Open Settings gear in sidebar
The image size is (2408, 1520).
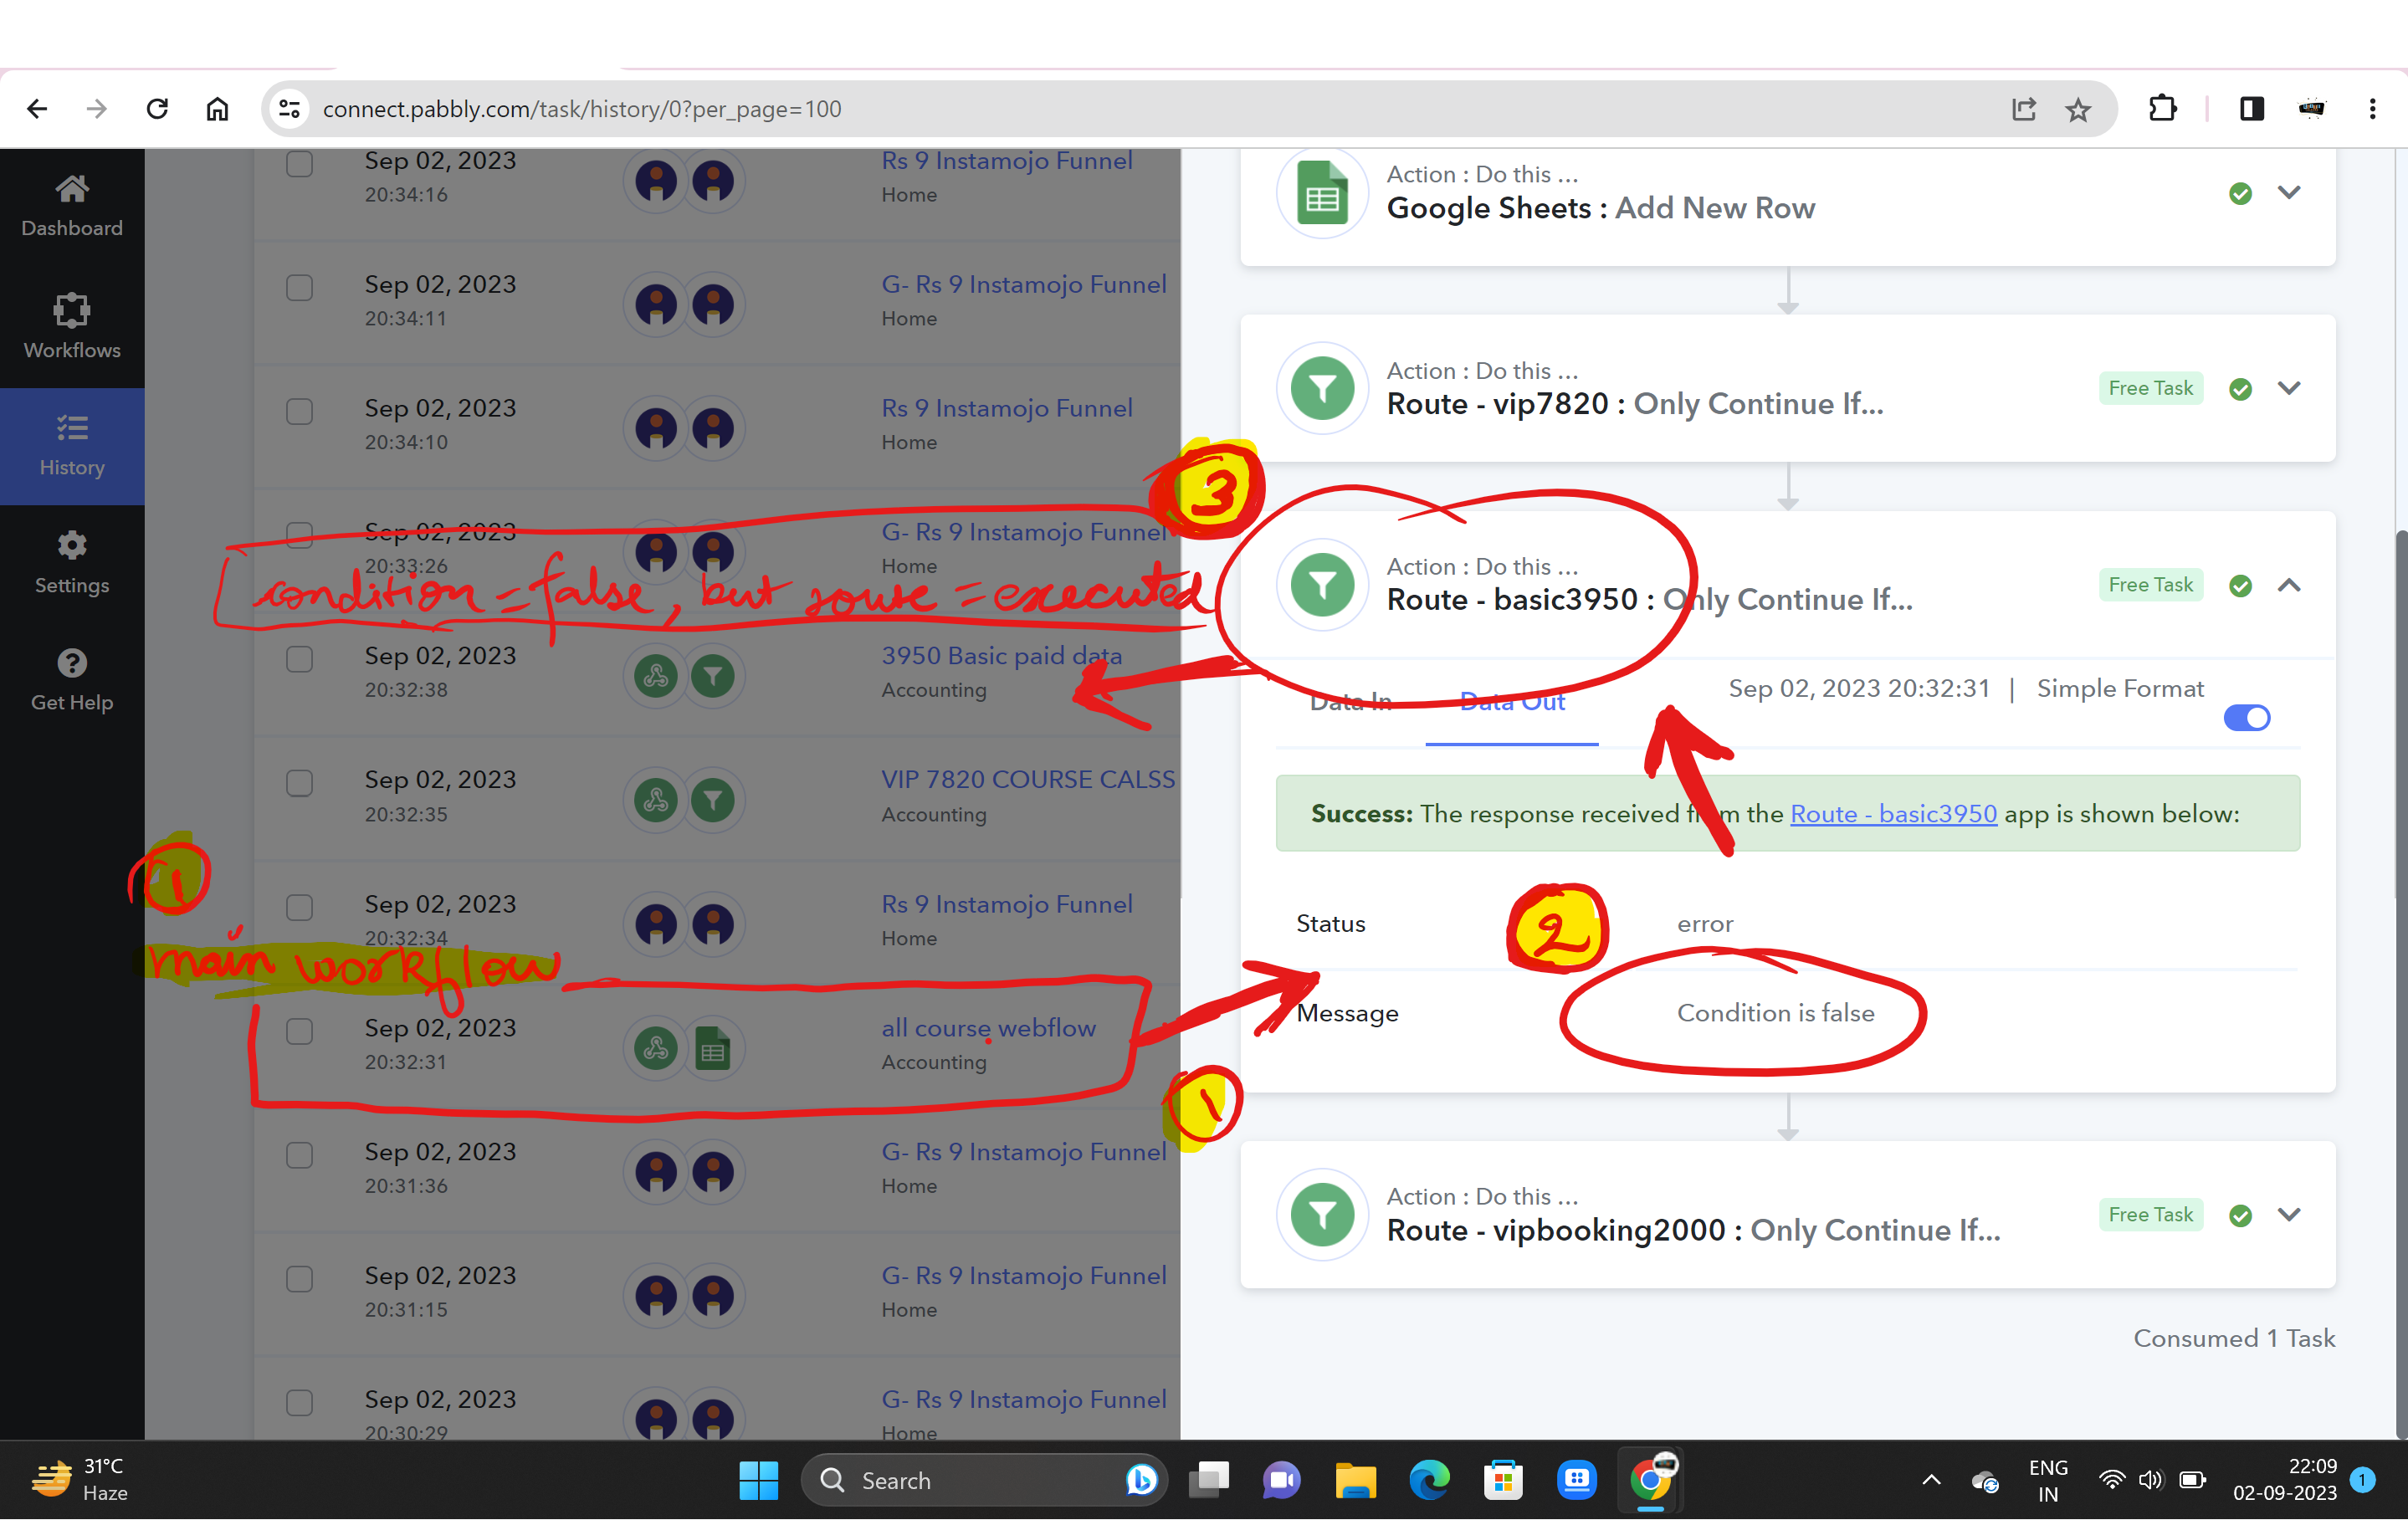click(72, 563)
